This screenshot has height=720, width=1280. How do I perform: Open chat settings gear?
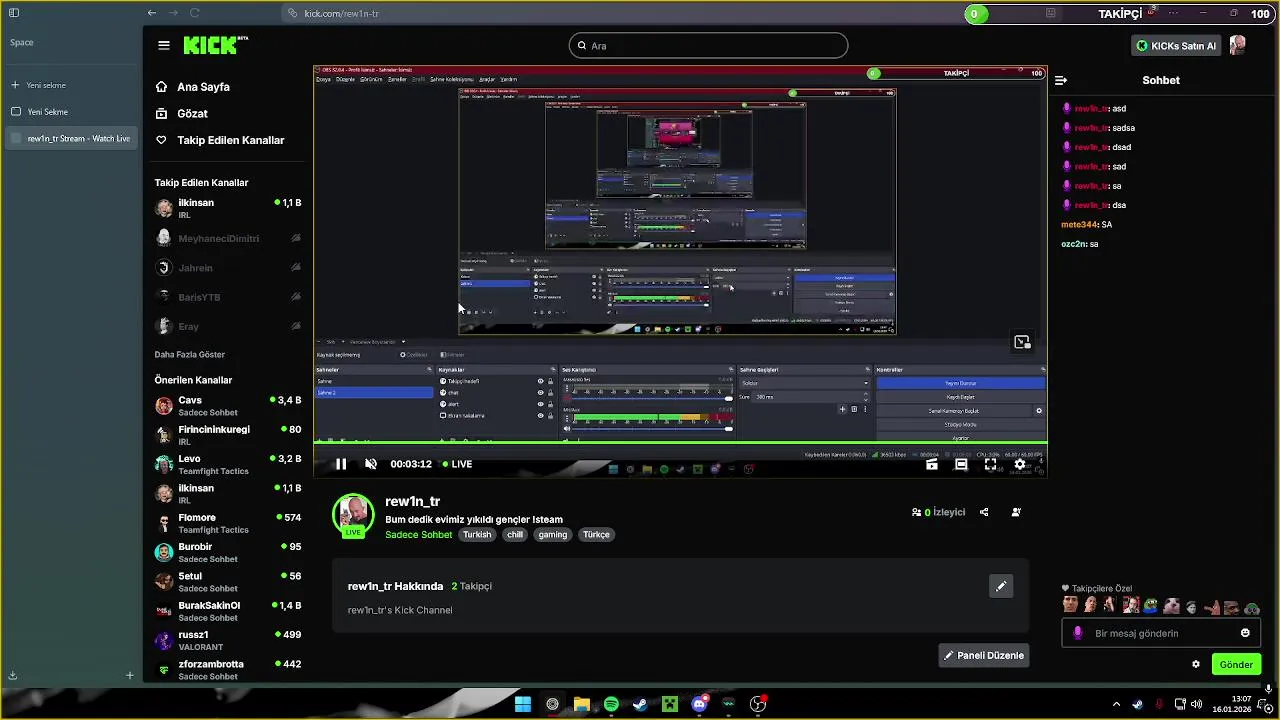tap(1196, 664)
